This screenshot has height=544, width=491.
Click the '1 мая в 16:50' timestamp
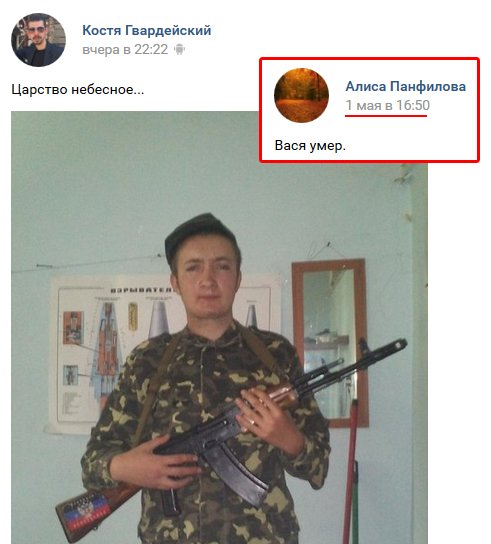pyautogui.click(x=388, y=105)
